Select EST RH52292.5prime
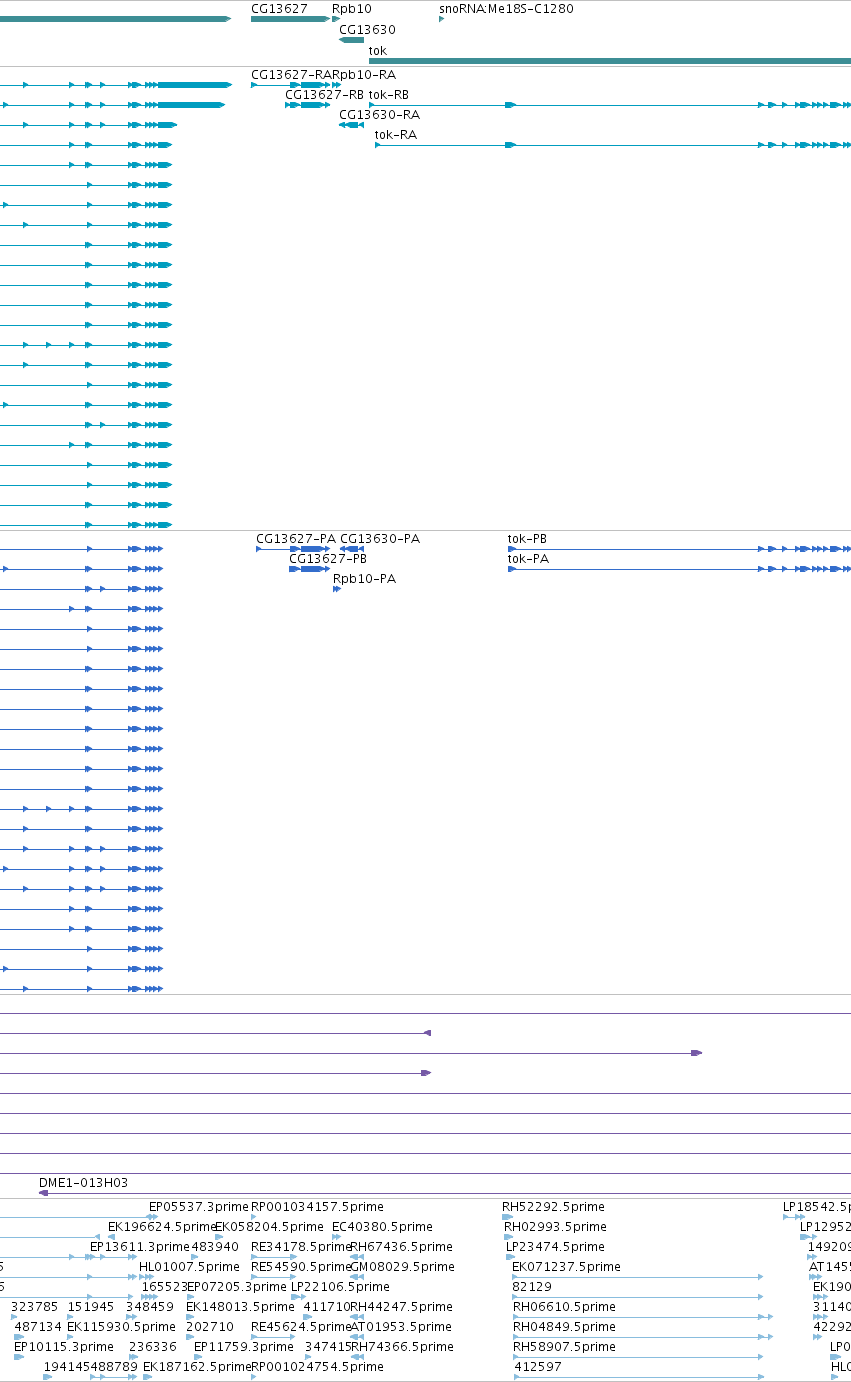851x1382 pixels. pos(553,1206)
